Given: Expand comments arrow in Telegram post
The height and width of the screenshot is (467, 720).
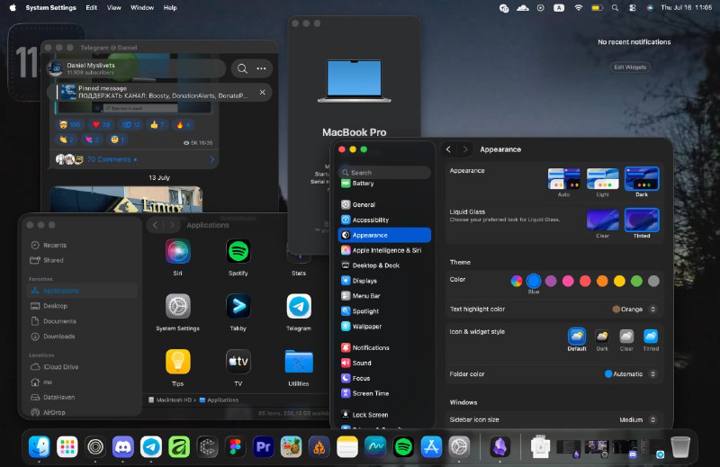Looking at the screenshot, I should coord(212,159).
